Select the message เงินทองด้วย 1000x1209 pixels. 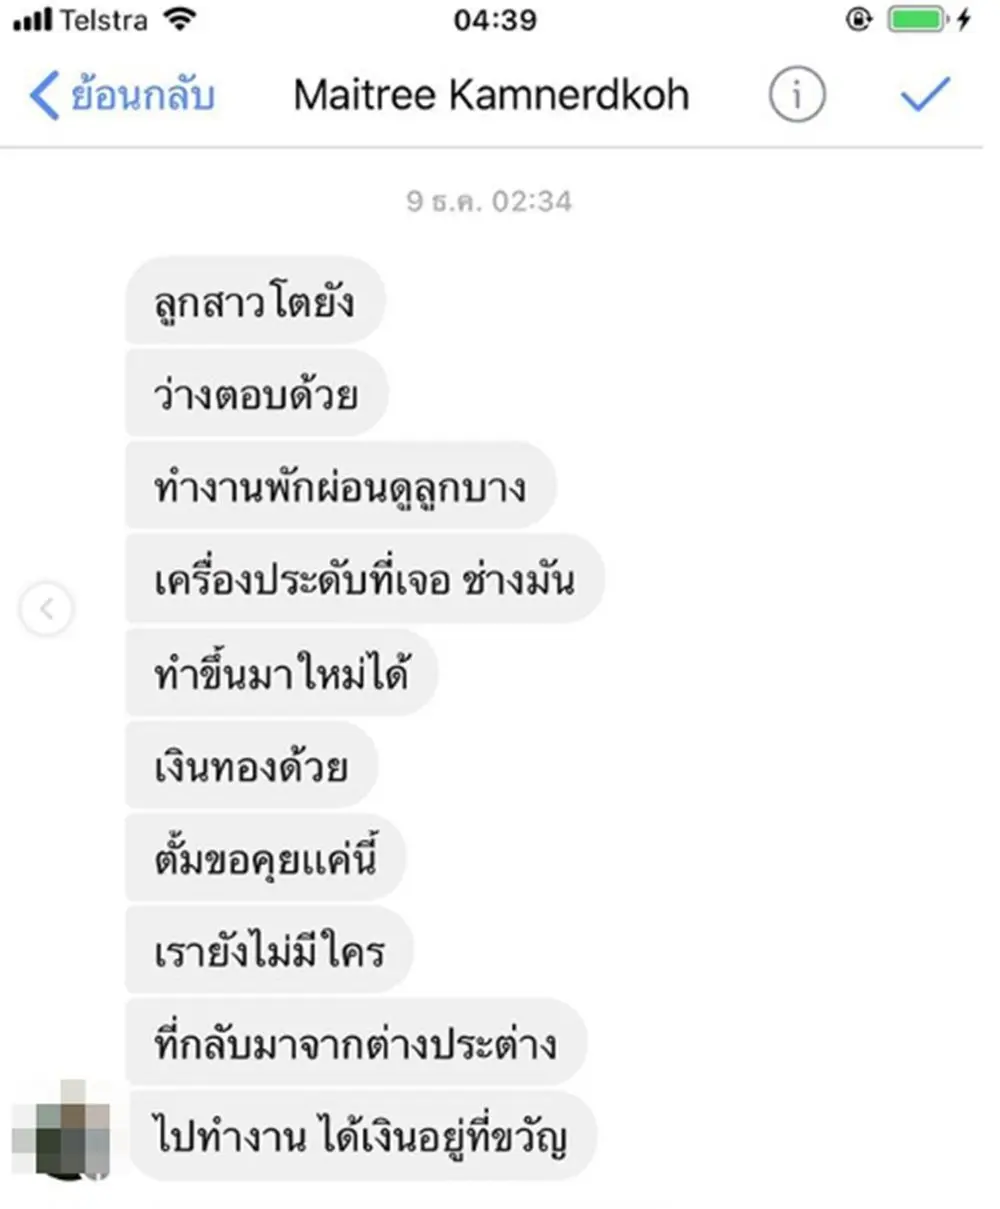point(252,766)
